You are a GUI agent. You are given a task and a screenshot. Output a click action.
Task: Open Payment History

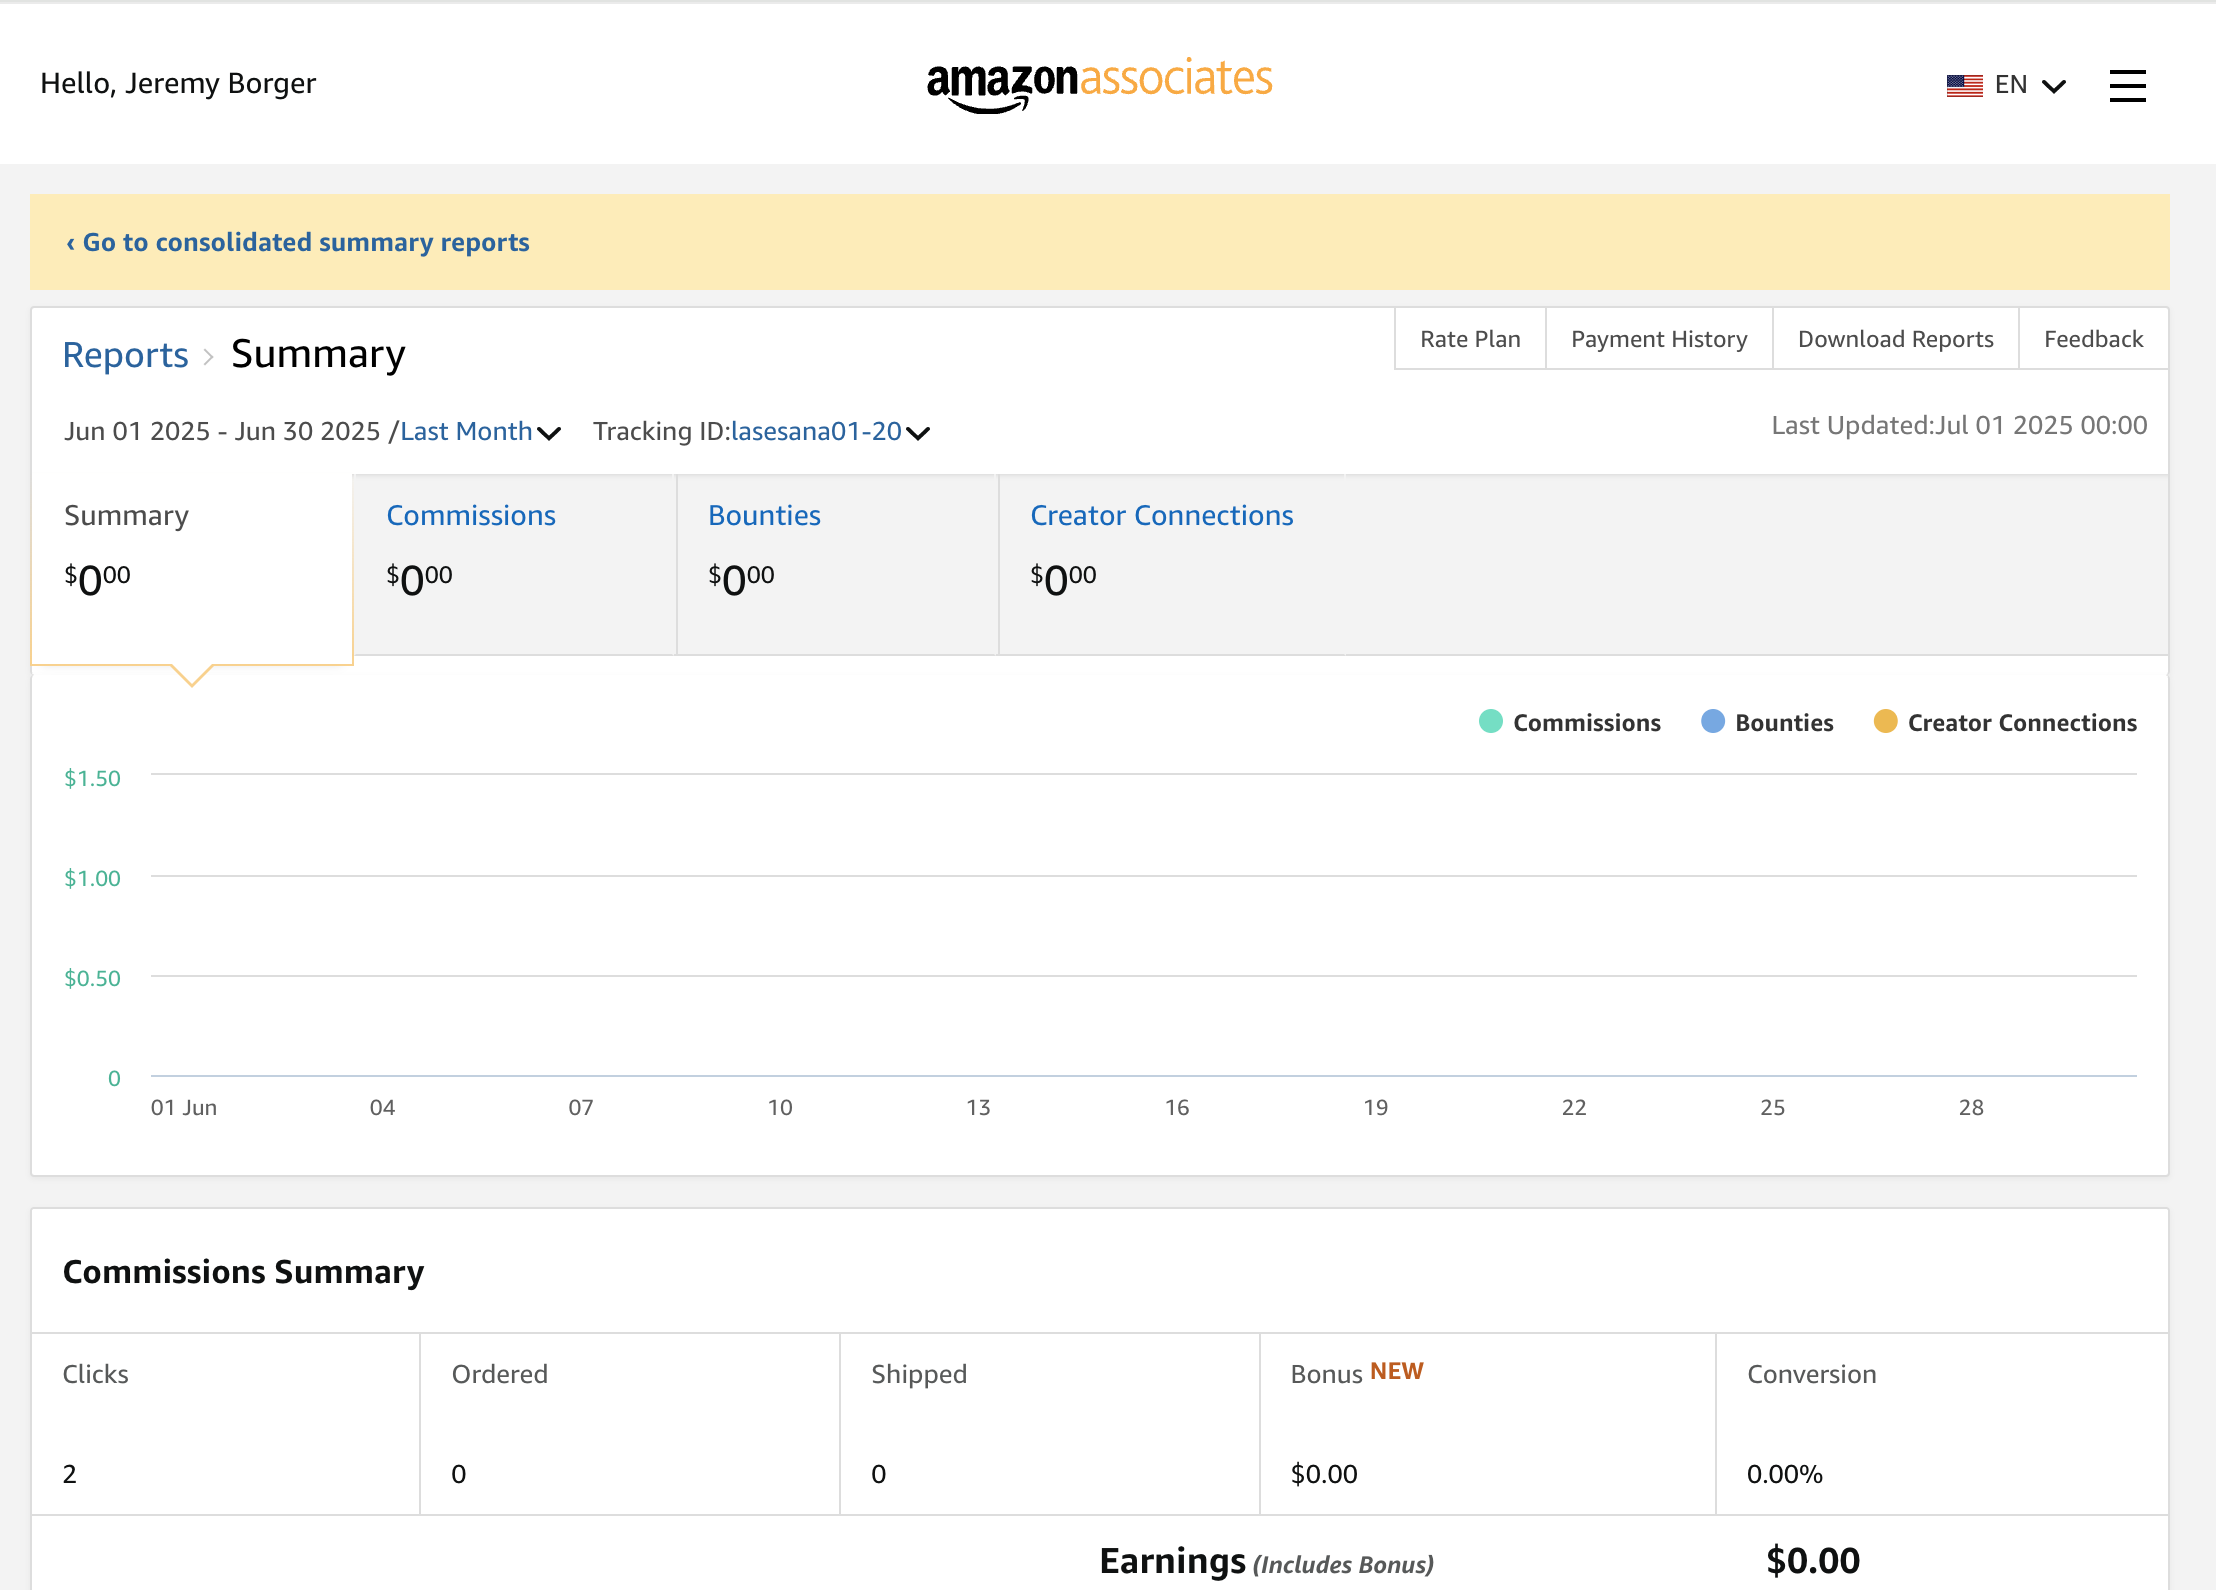pyautogui.click(x=1659, y=339)
